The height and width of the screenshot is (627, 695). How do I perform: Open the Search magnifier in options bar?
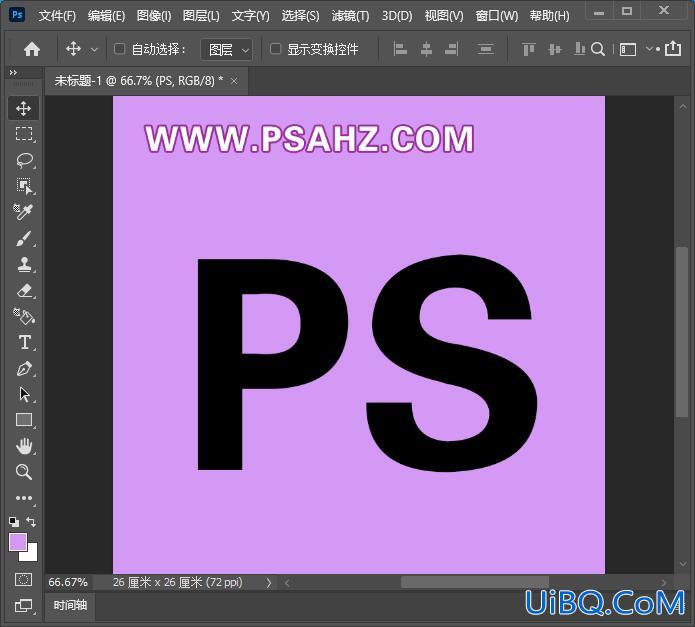[598, 49]
